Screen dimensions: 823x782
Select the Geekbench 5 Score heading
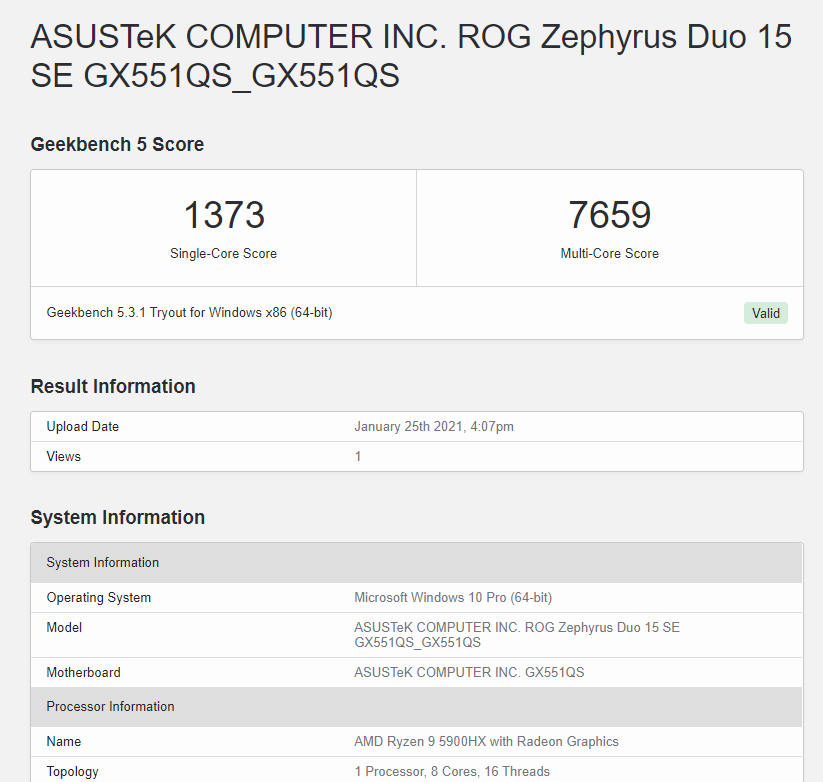tap(117, 144)
